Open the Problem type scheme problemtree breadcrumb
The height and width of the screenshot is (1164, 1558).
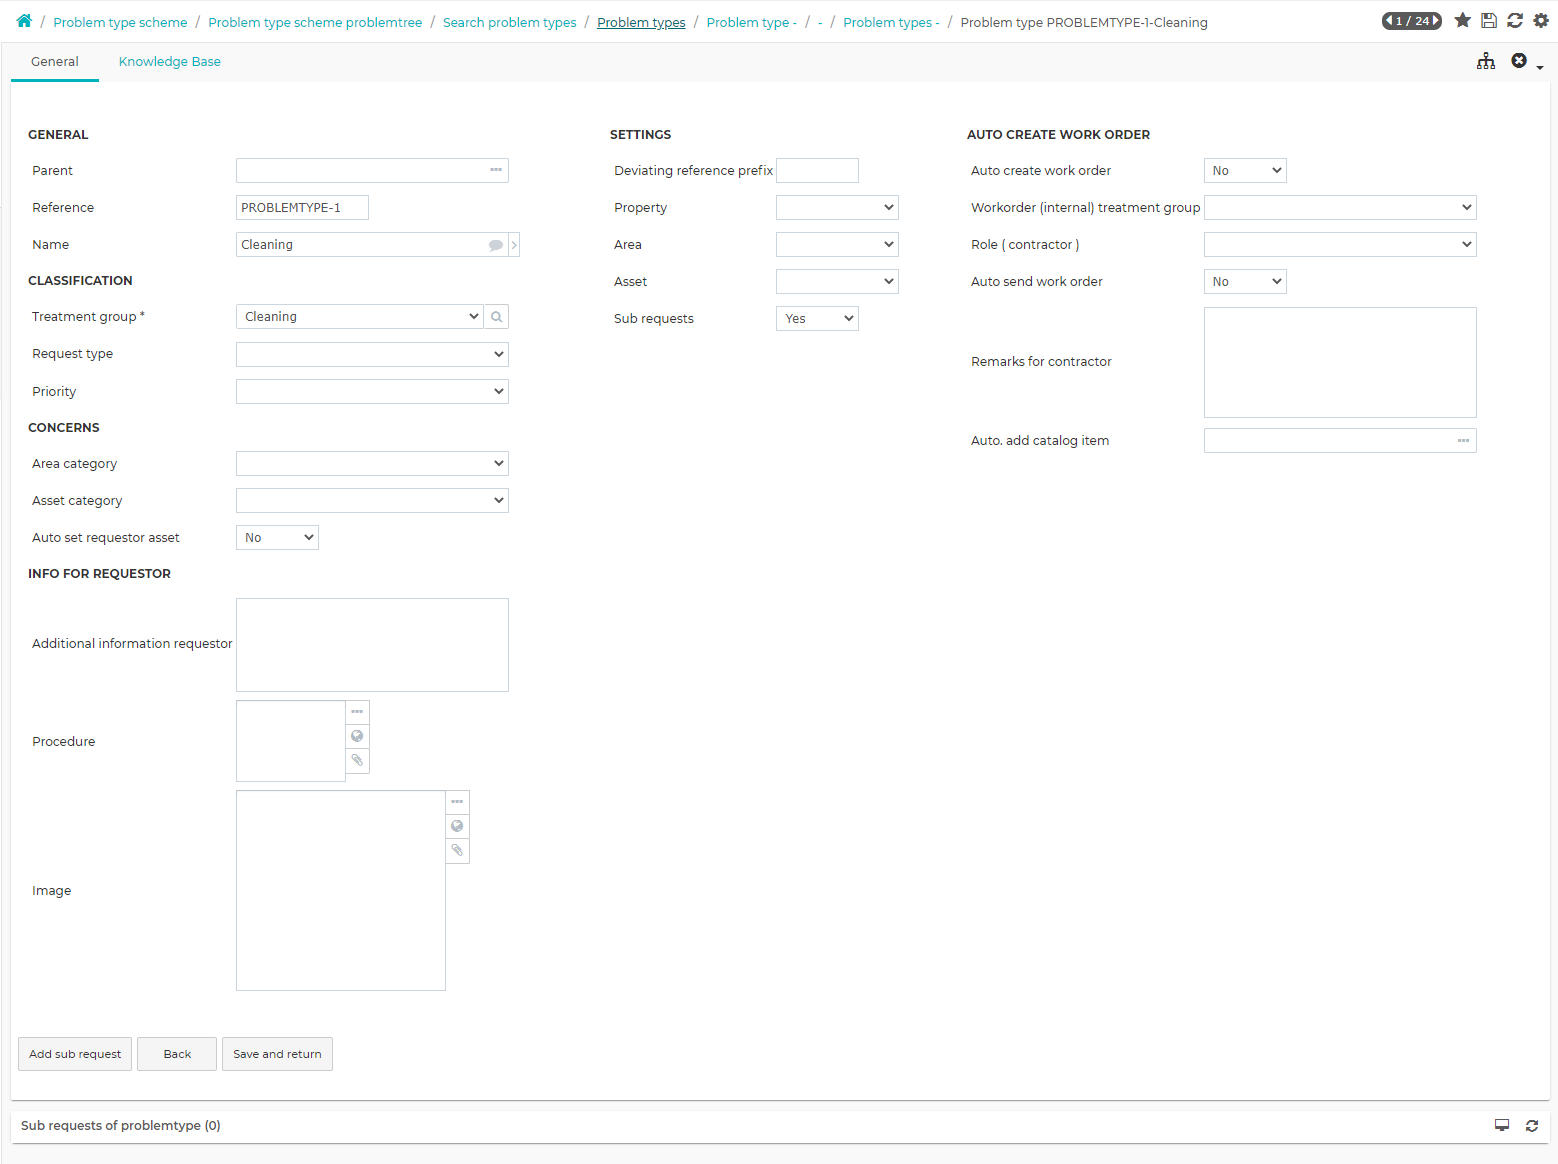tap(315, 22)
